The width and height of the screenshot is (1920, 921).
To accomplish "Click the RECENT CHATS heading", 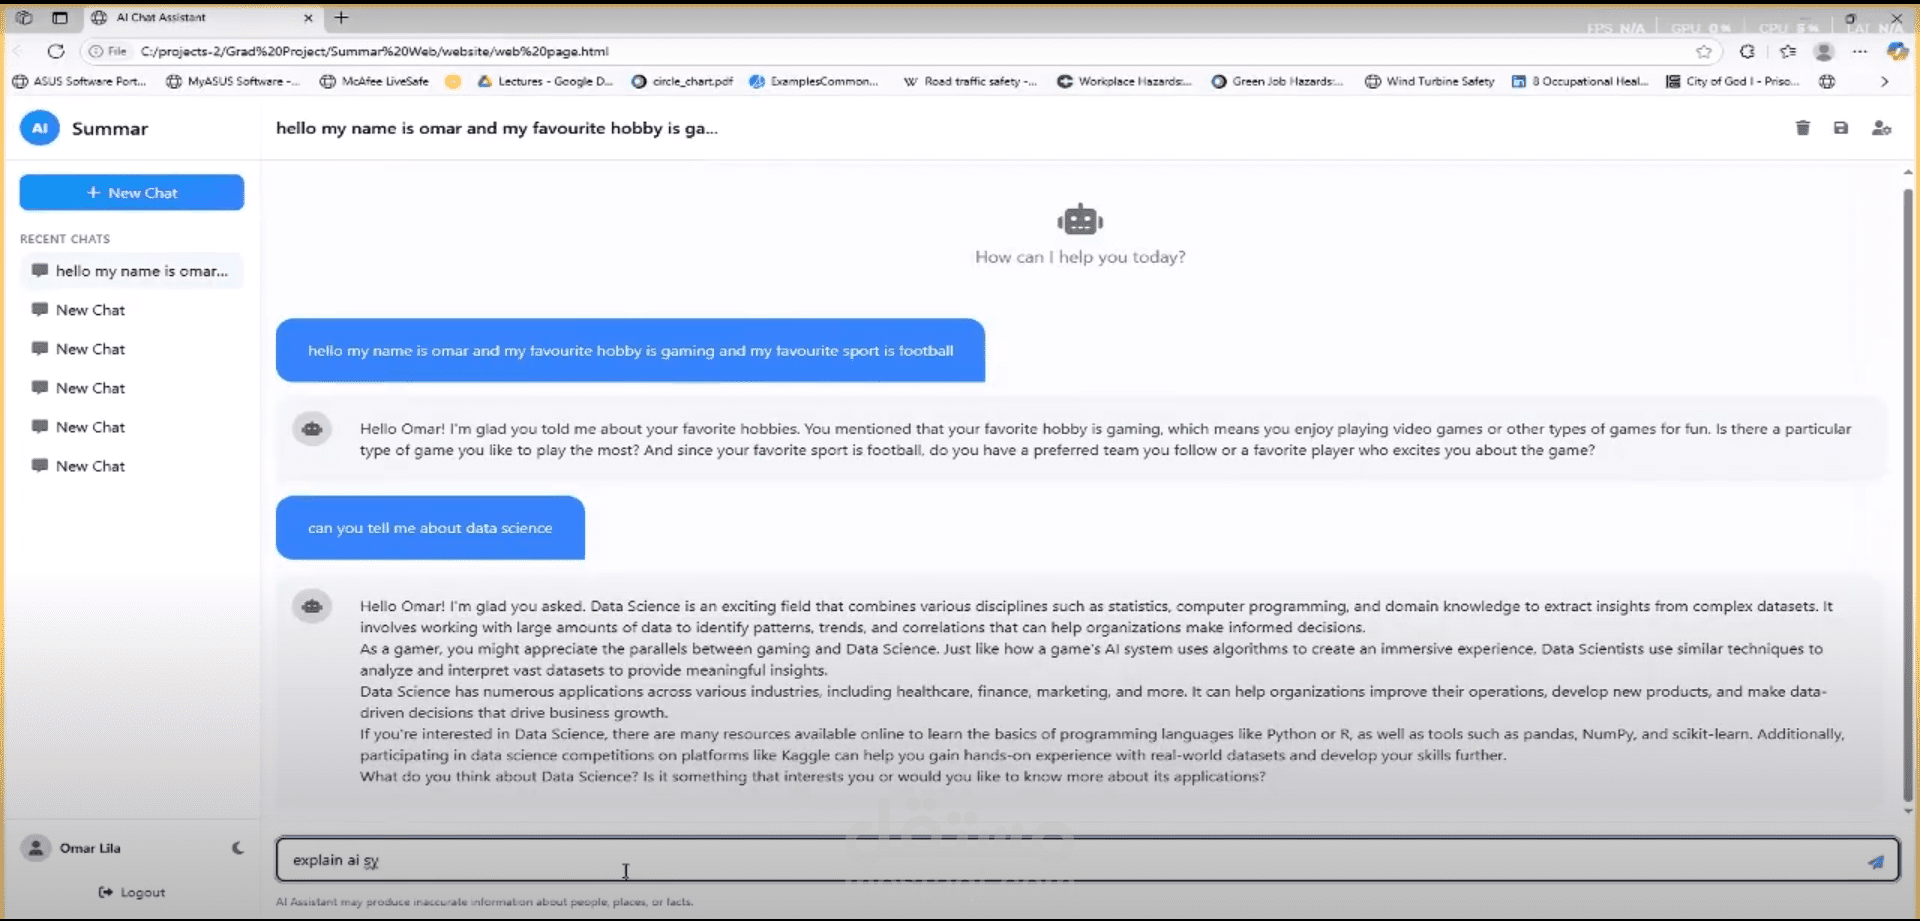I will click(65, 239).
